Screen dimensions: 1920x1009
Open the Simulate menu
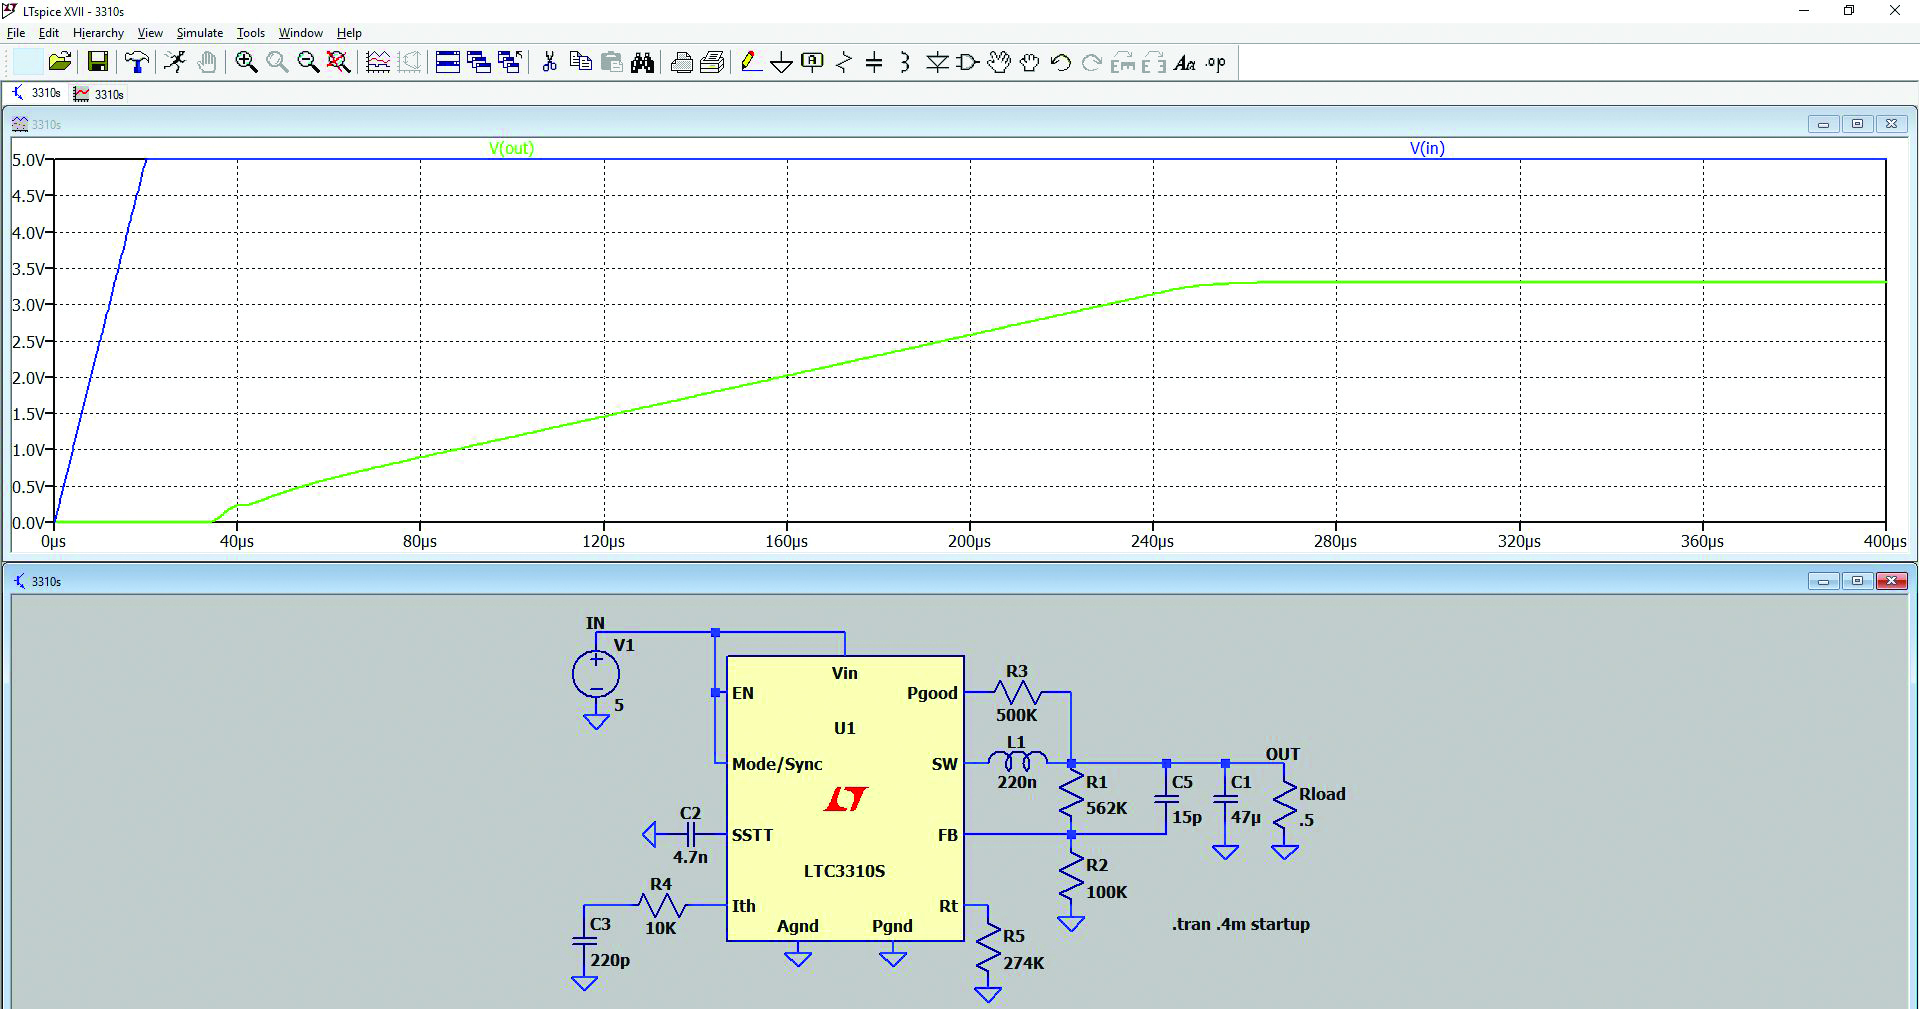point(199,33)
